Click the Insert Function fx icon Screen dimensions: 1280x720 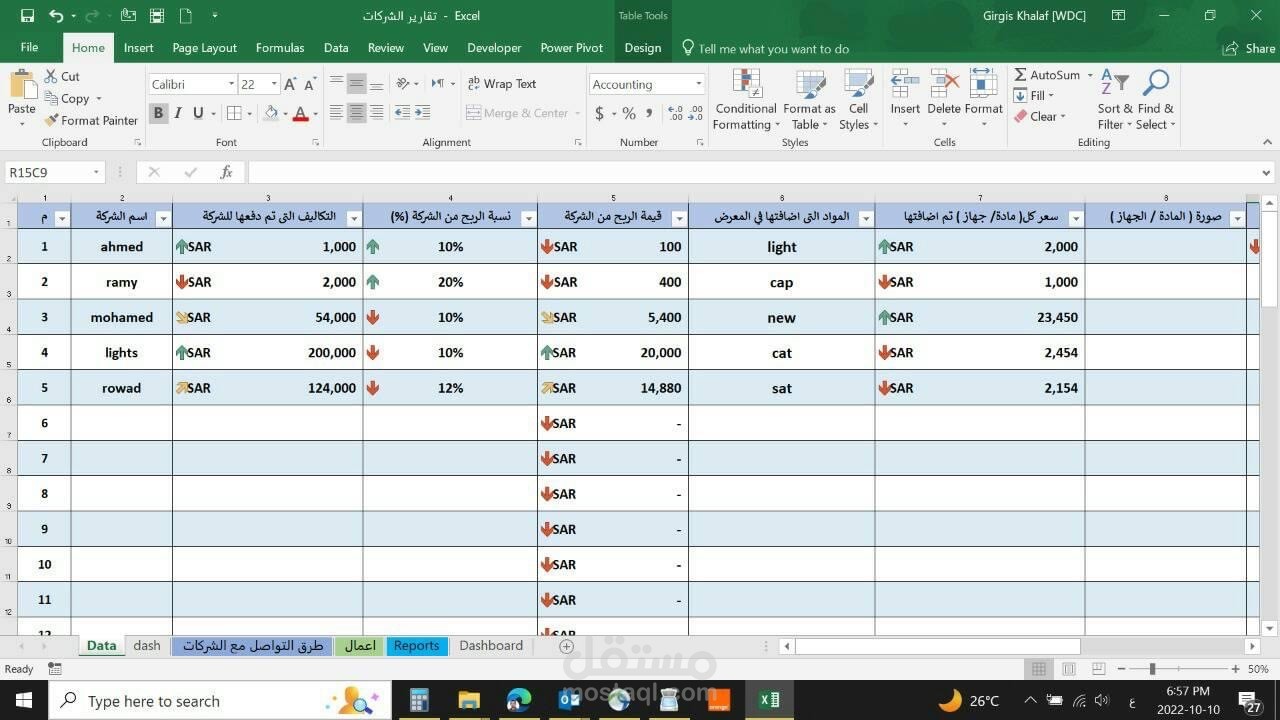click(x=227, y=172)
